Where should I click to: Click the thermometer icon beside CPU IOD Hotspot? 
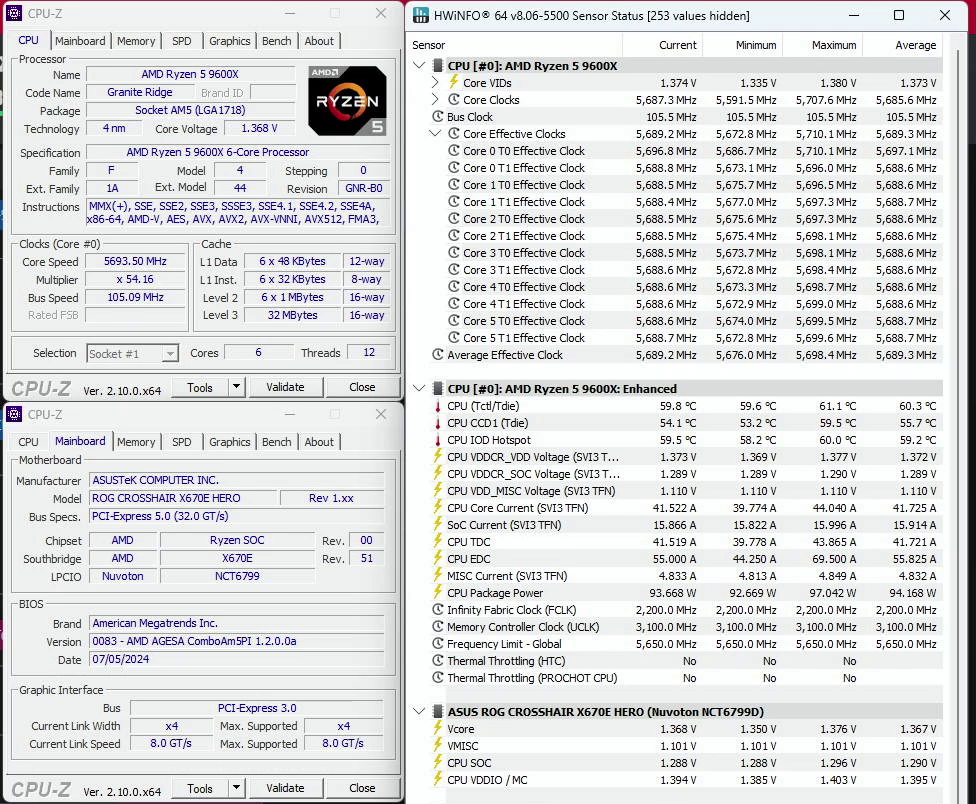pos(438,440)
